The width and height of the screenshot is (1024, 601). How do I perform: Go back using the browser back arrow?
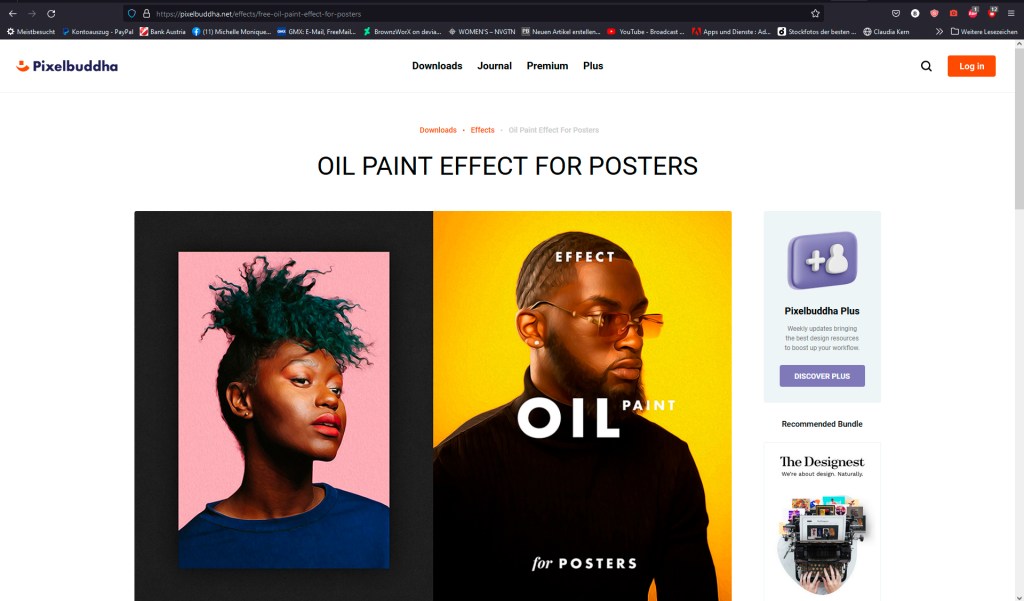pos(12,13)
